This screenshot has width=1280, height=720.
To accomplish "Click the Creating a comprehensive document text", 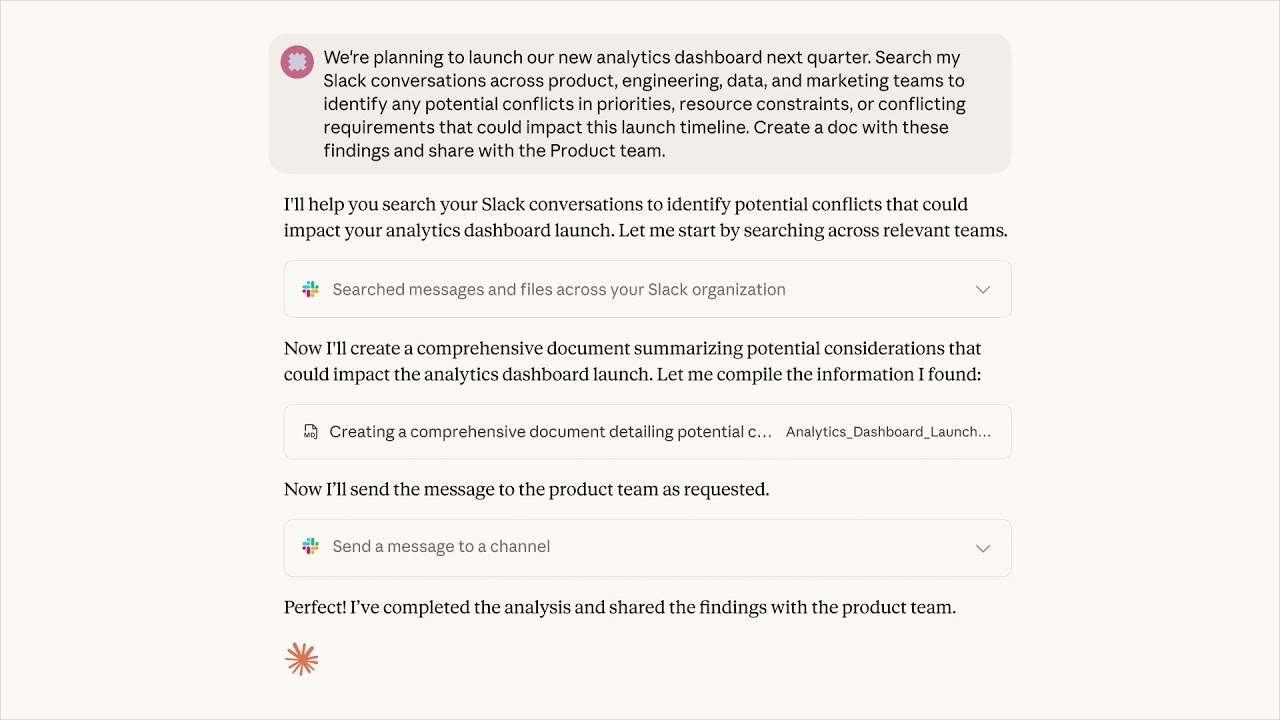I will click(551, 431).
